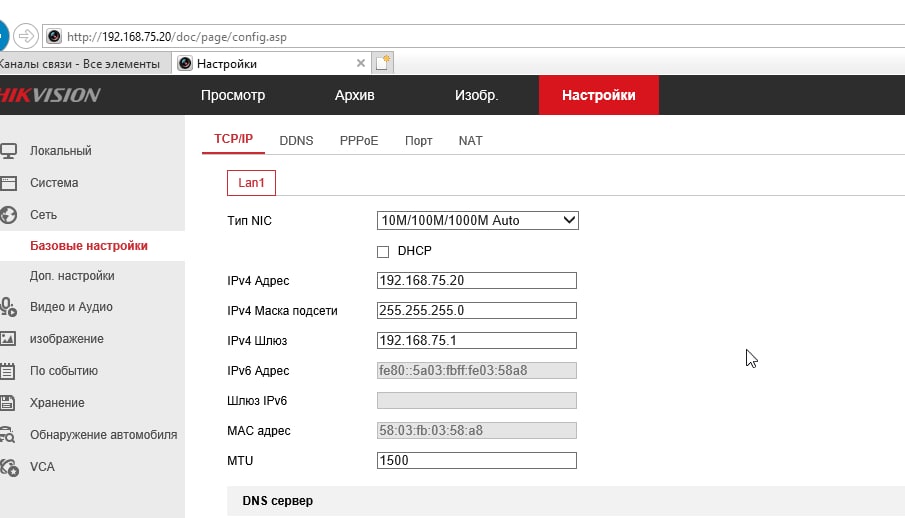Select Базовые настройки submenu item
Image resolution: width=905 pixels, height=518 pixels.
click(x=89, y=245)
